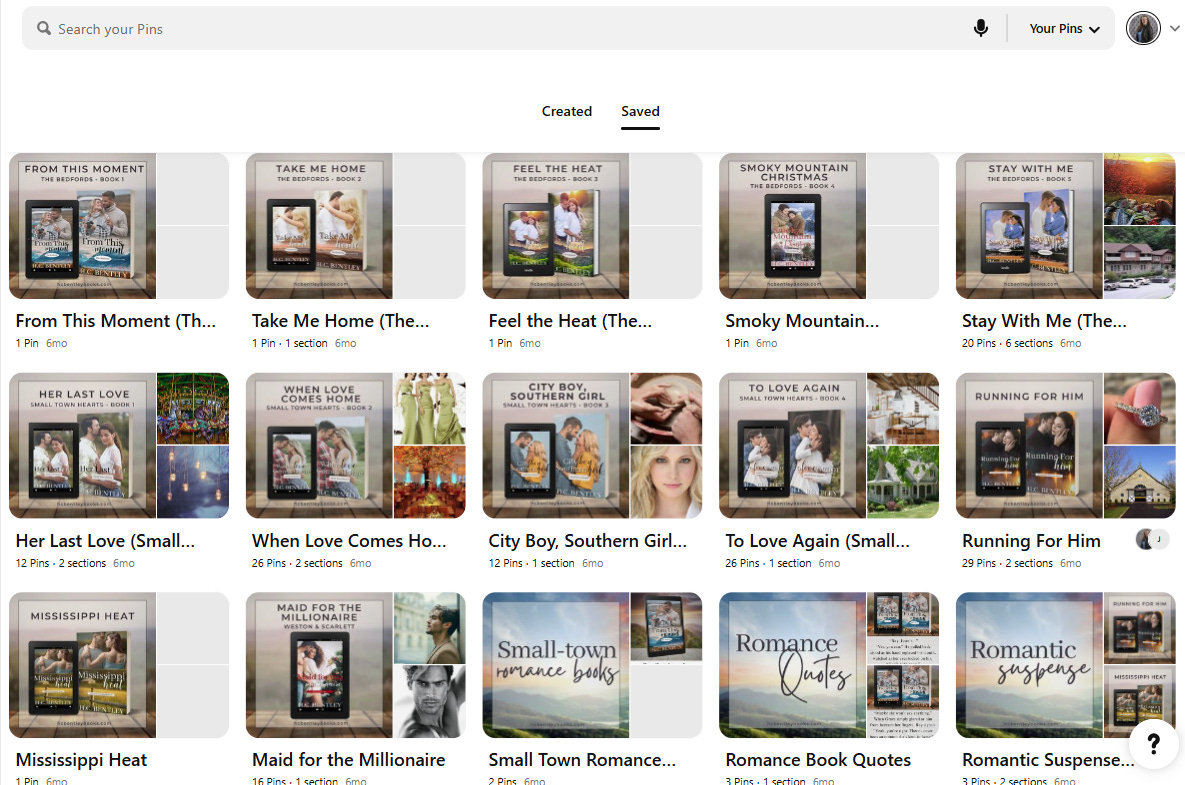Open From This Moment board cover

point(82,226)
